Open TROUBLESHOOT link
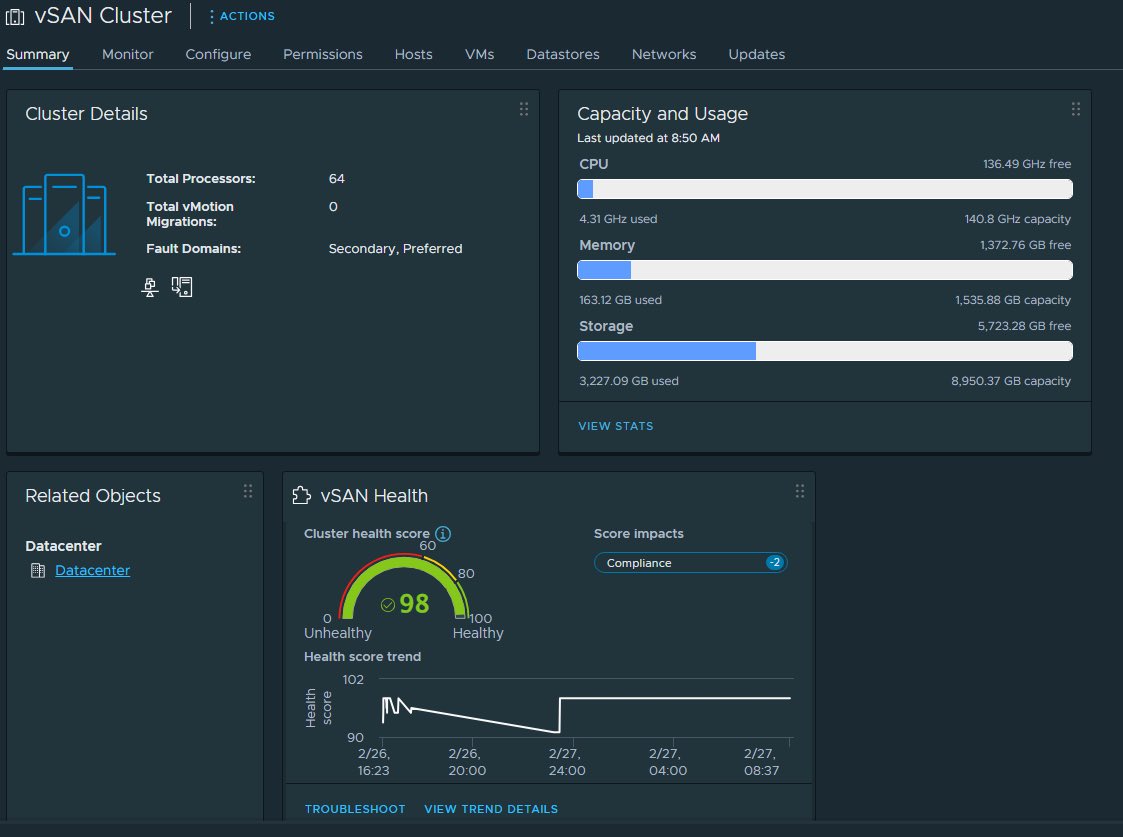 tap(355, 809)
